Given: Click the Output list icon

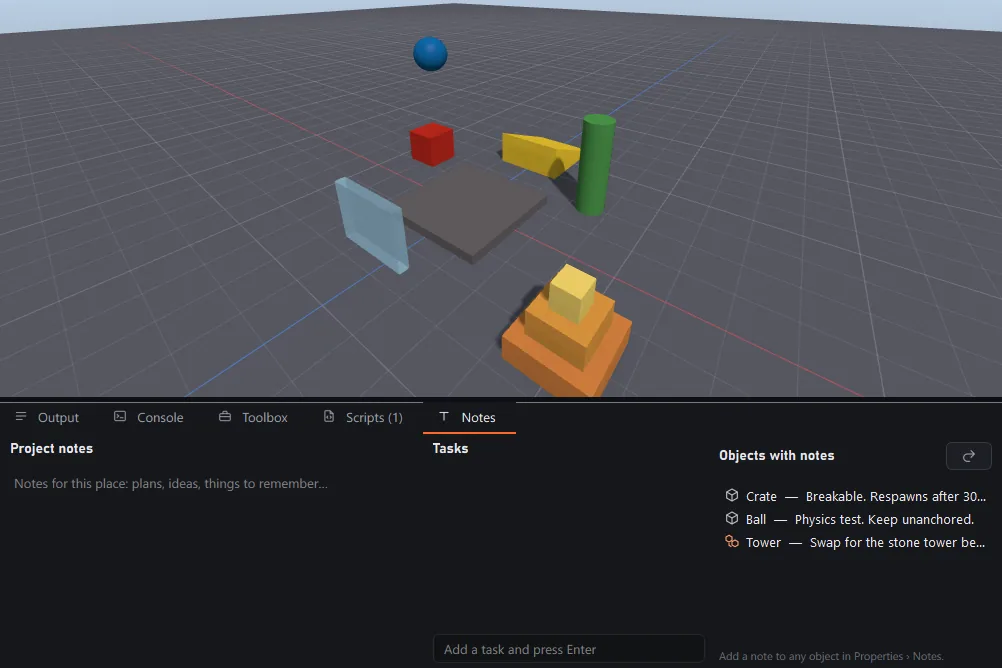Looking at the screenshot, I should point(21,417).
